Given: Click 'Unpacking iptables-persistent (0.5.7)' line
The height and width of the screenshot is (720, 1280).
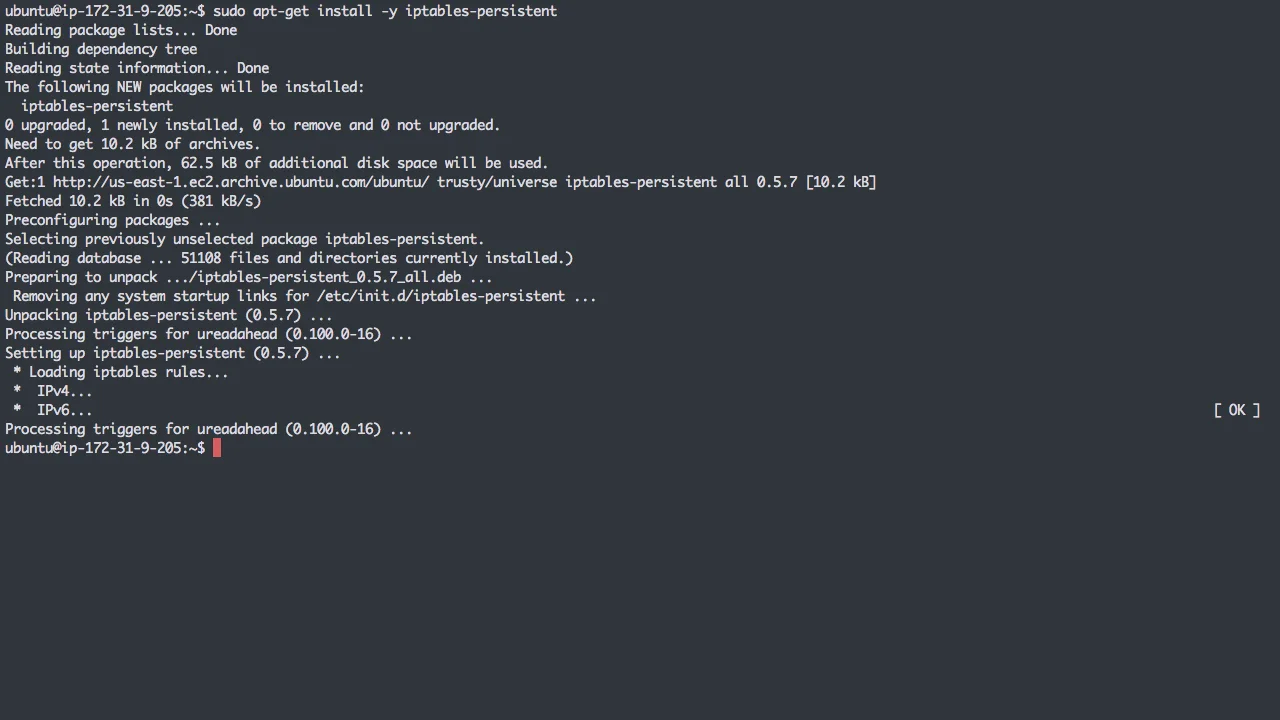Looking at the screenshot, I should (x=169, y=315).
